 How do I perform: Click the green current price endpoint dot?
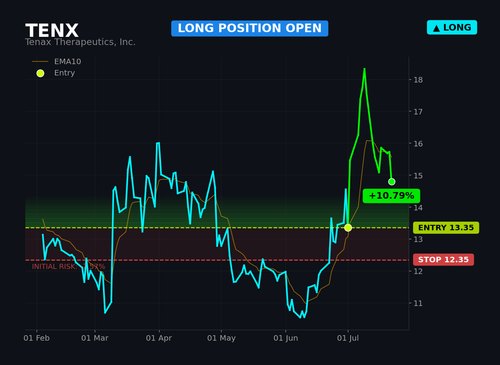point(392,182)
